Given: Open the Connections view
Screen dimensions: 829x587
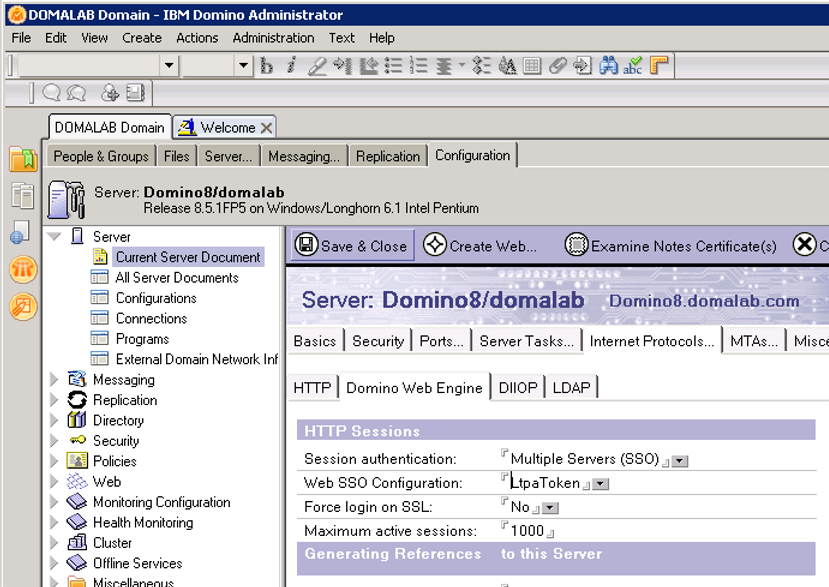Looking at the screenshot, I should [151, 318].
